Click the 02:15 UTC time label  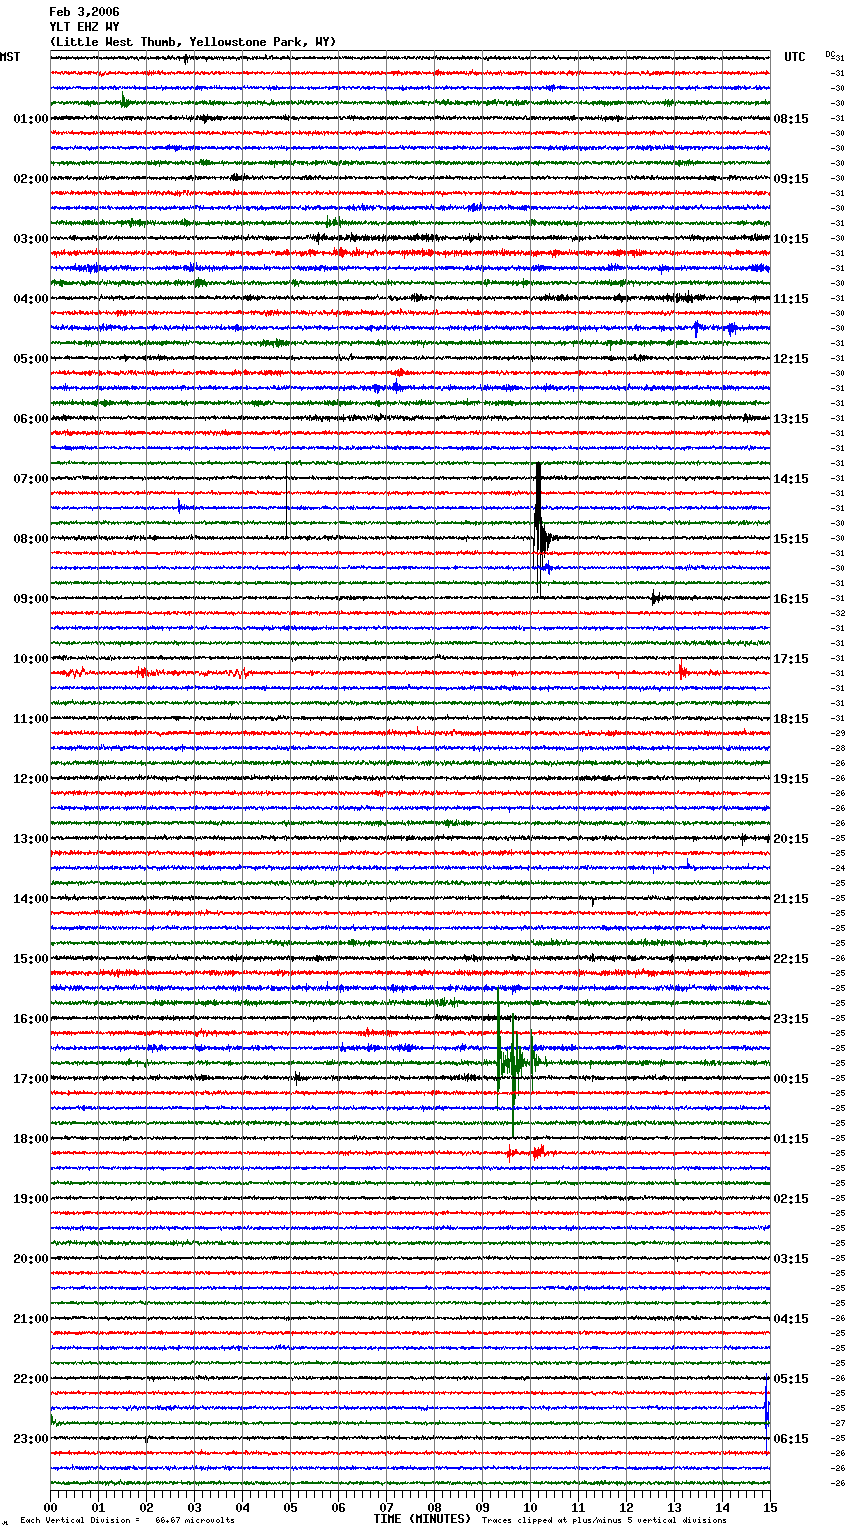(x=791, y=1199)
